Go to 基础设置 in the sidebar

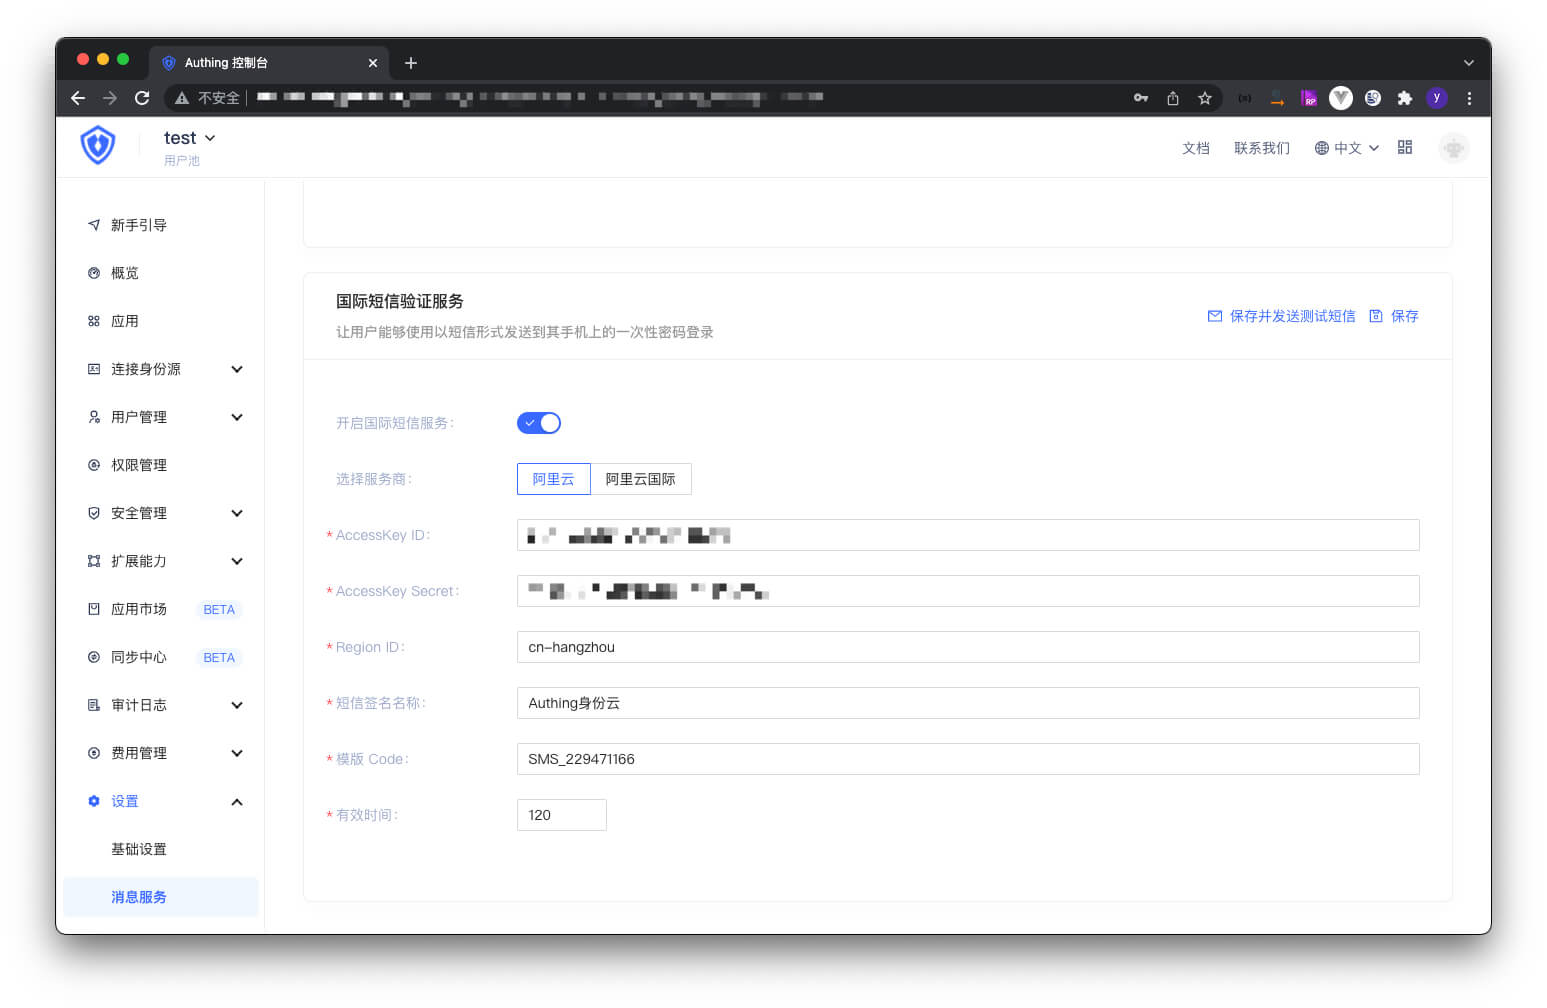[139, 849]
